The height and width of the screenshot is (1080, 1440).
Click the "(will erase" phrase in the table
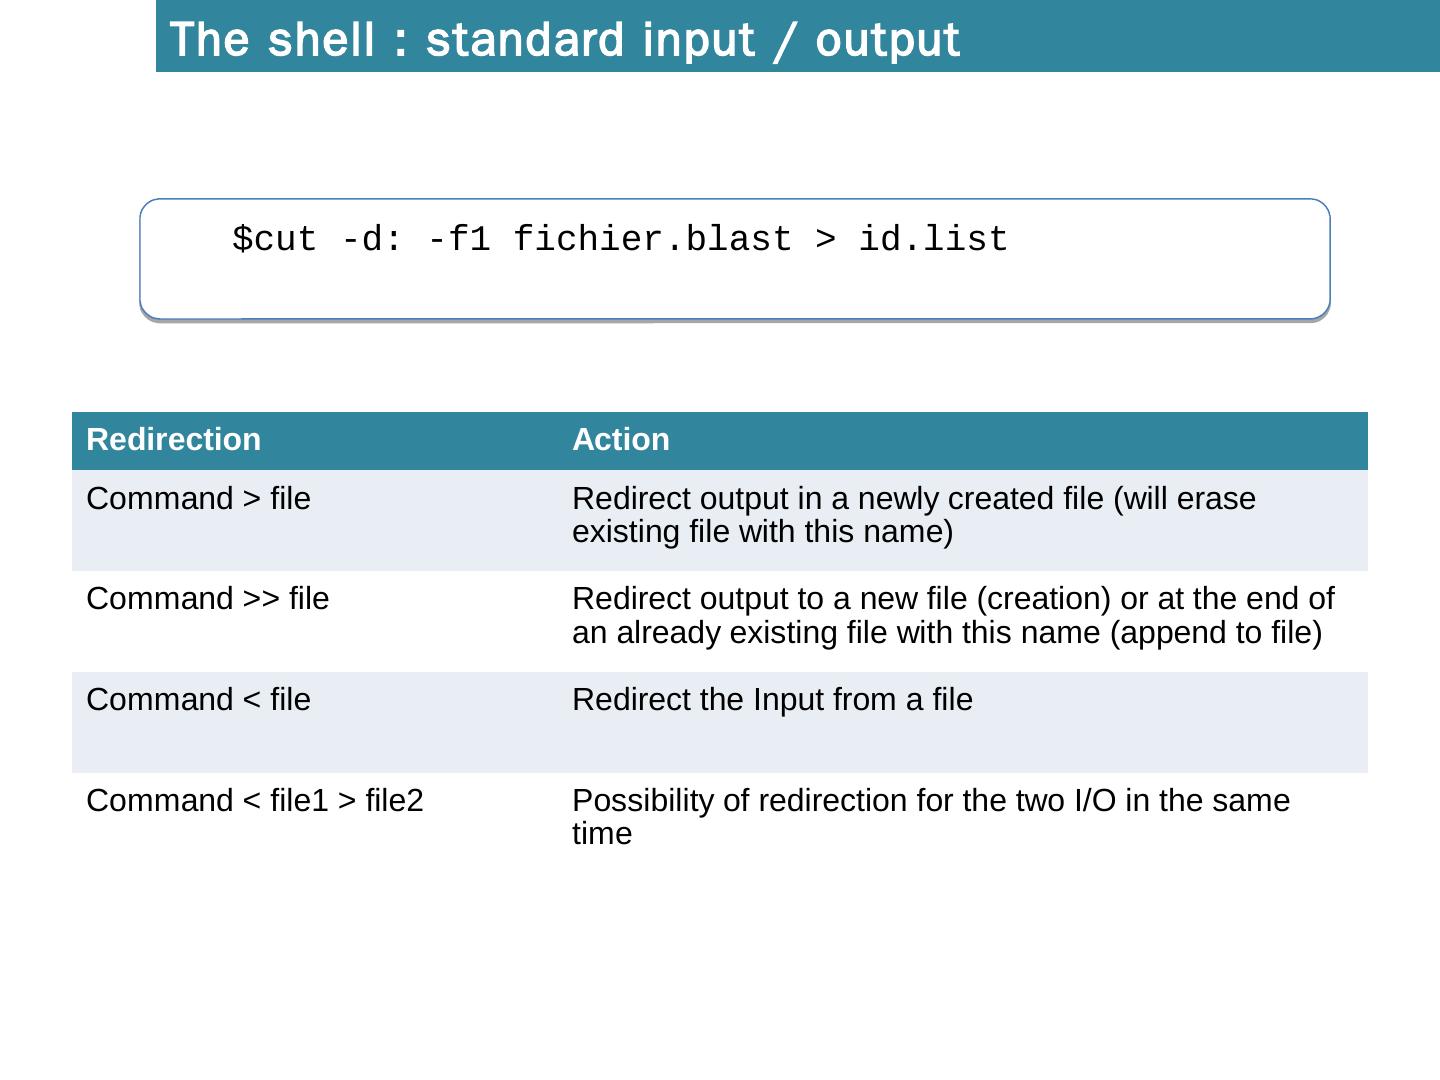pyautogui.click(x=1184, y=499)
